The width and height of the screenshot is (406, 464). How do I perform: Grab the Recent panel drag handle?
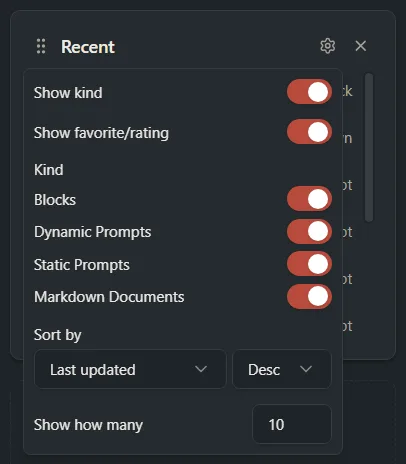click(41, 46)
